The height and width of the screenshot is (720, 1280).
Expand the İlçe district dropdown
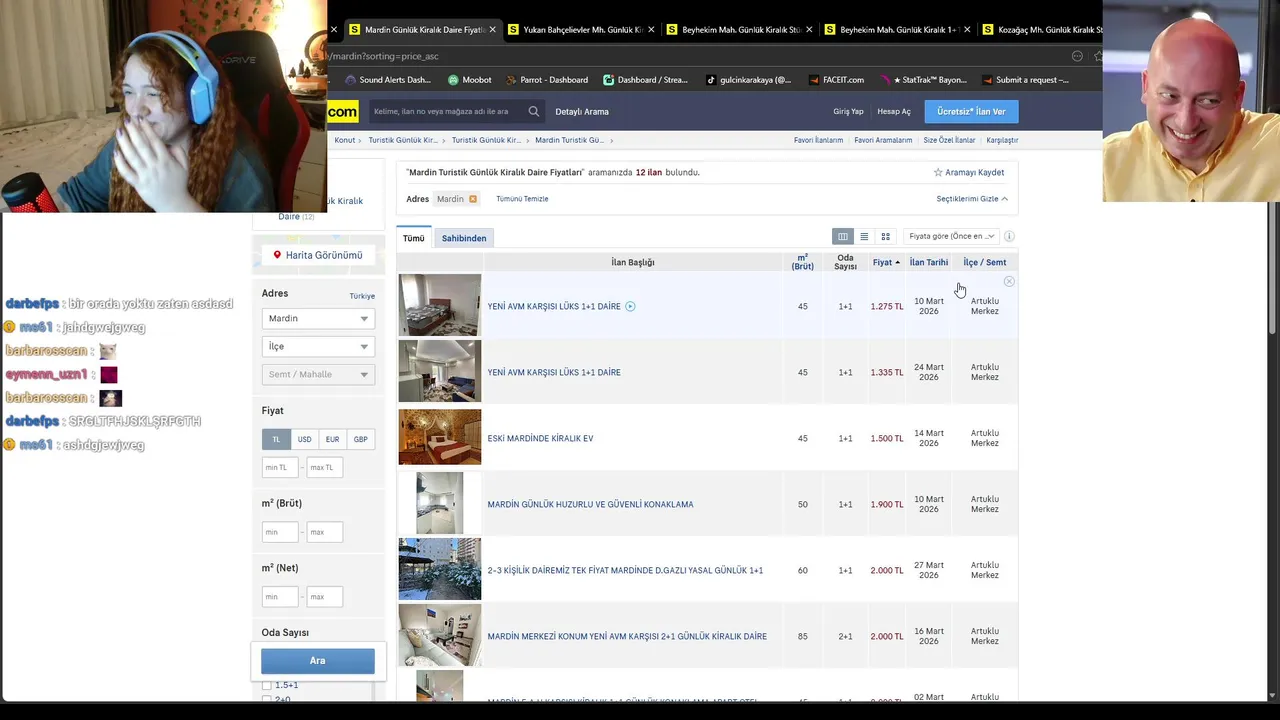[x=318, y=346]
